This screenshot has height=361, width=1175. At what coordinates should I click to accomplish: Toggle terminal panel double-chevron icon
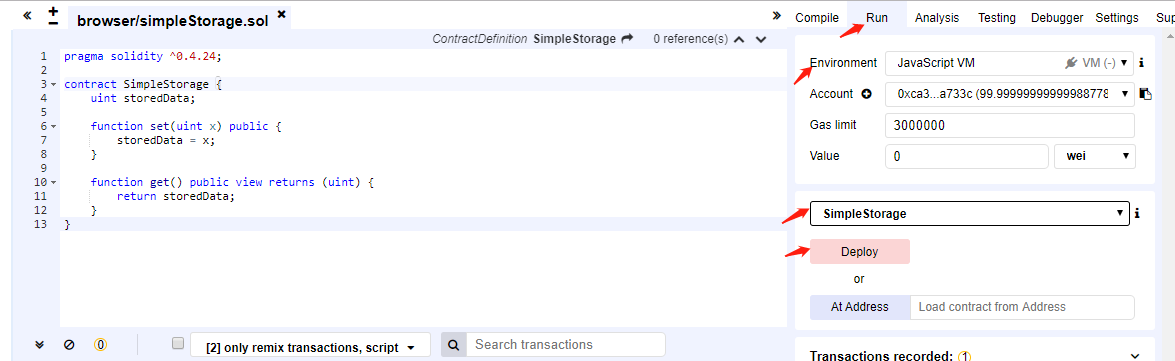40,345
